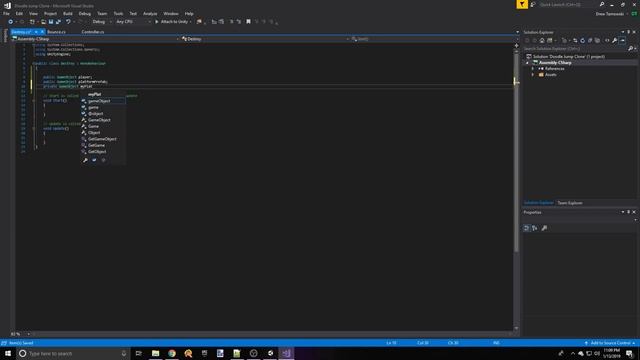The image size is (640, 360).
Task: Open the File menu
Action: click(7, 13)
